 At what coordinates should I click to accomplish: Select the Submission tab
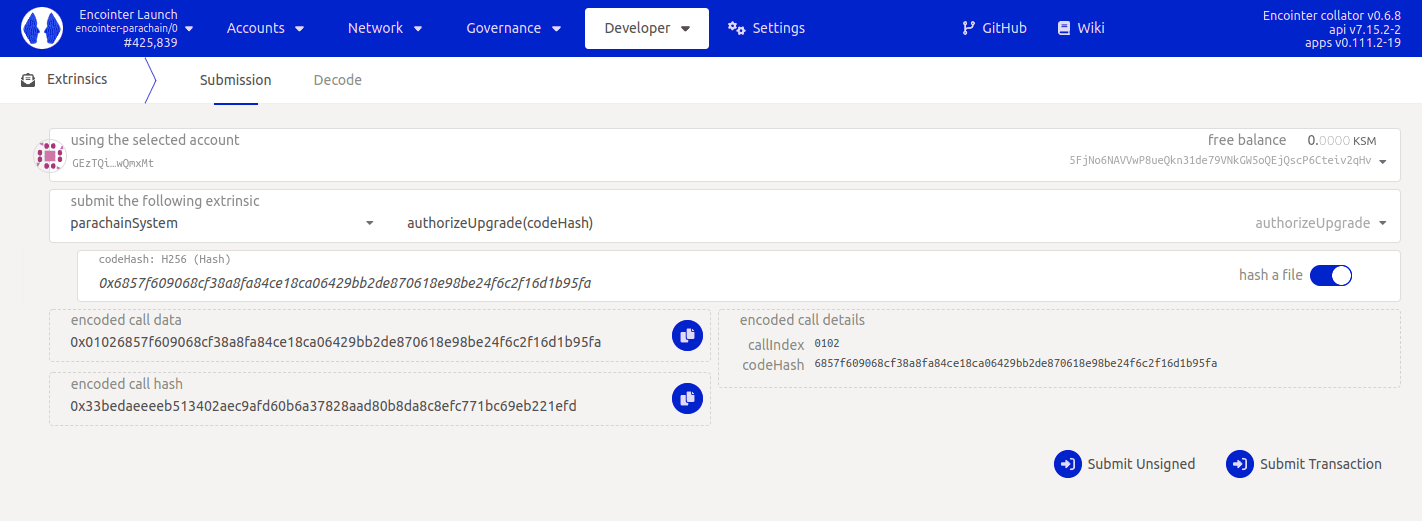pos(235,80)
